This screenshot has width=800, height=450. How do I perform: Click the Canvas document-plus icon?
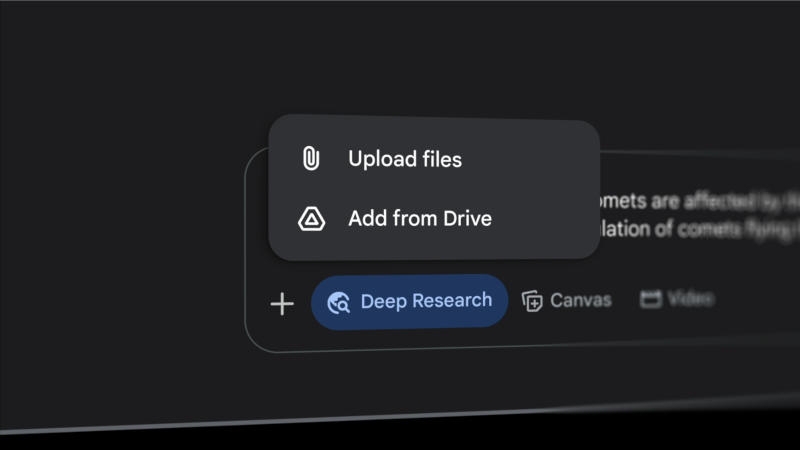[x=532, y=301]
